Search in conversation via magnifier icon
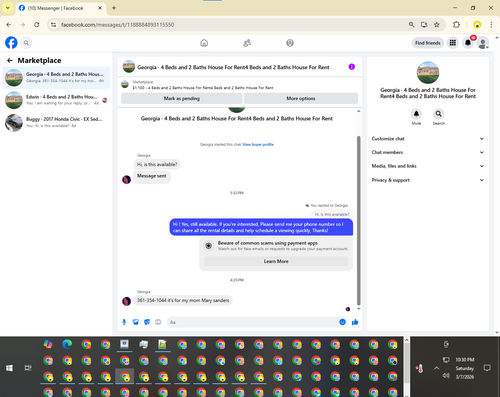The width and height of the screenshot is (500, 397). pos(439,114)
